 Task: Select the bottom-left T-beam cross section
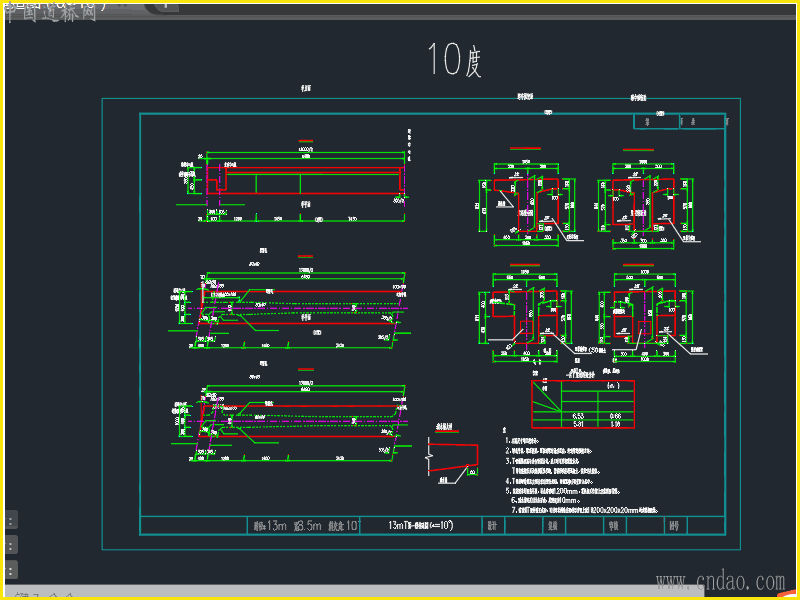click(x=524, y=315)
